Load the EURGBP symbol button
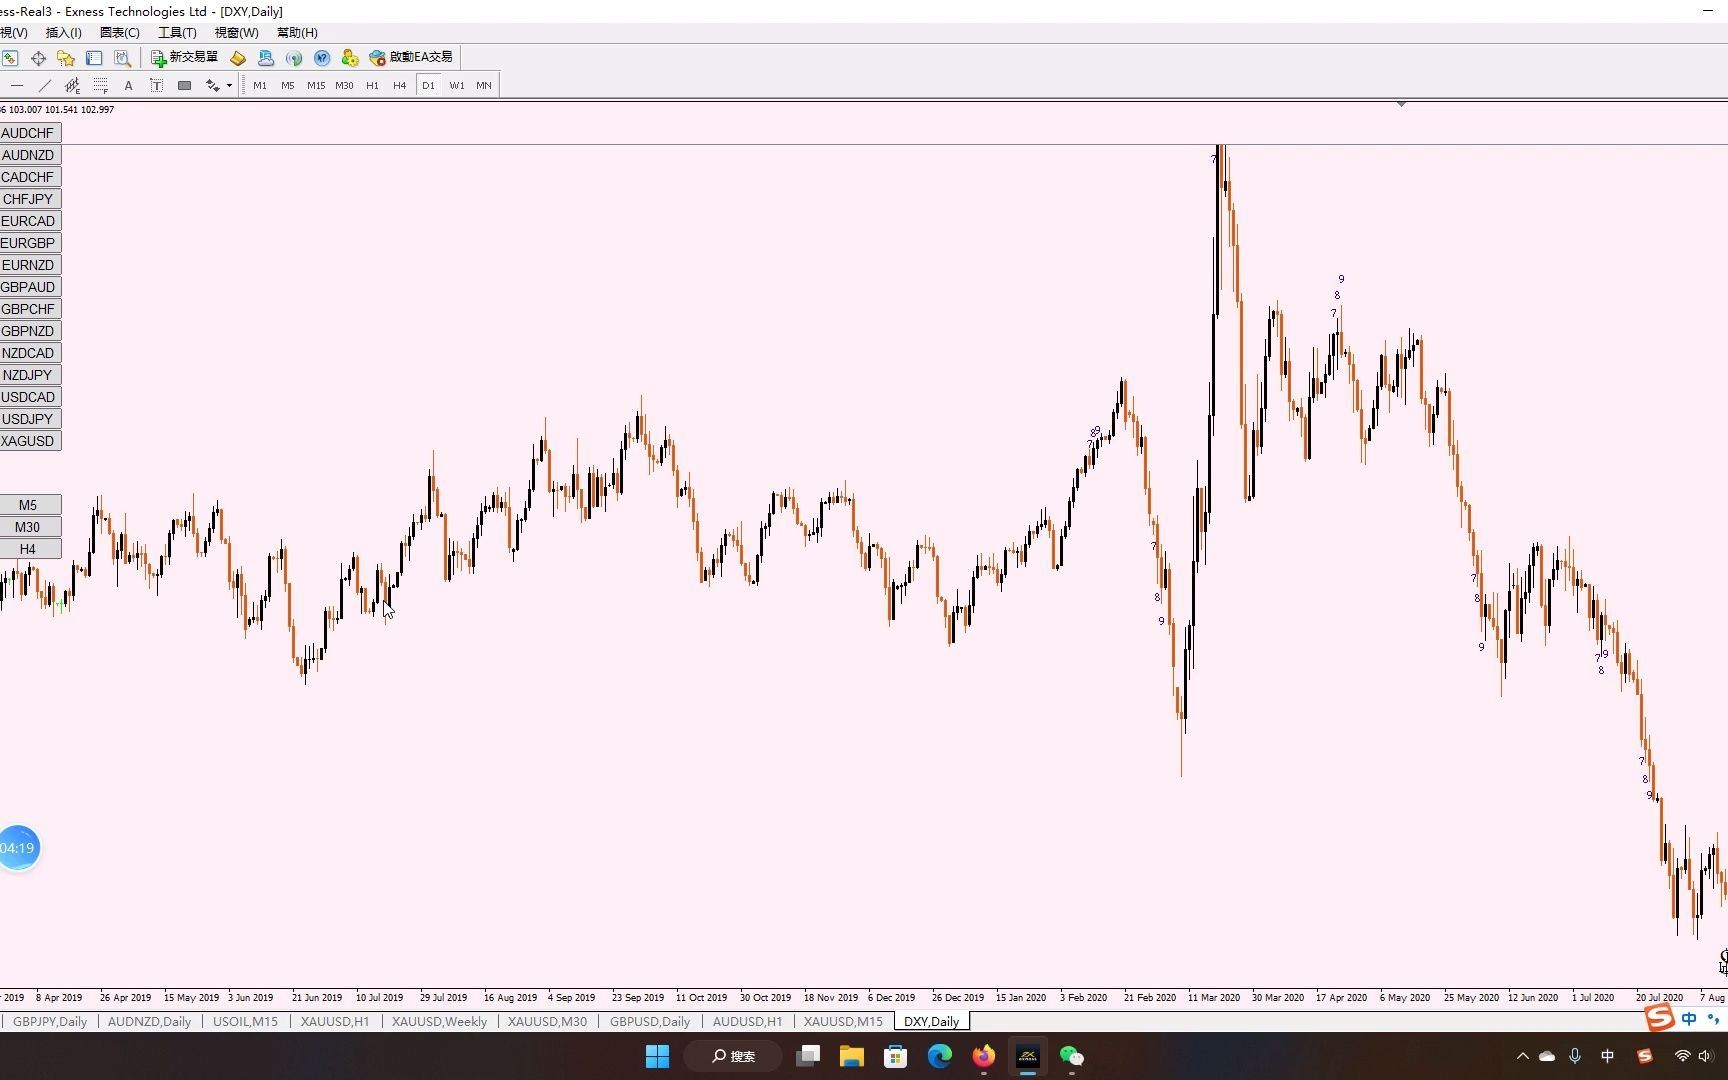The image size is (1728, 1080). (x=30, y=243)
